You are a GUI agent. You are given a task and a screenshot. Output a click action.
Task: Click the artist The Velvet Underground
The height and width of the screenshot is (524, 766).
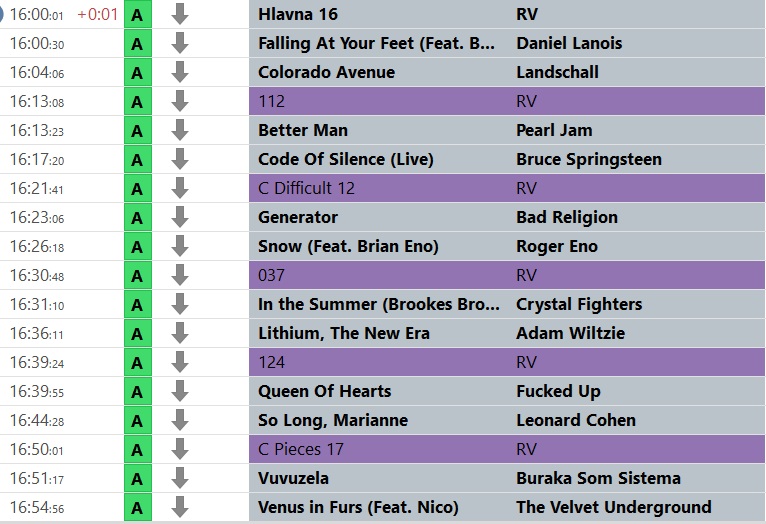pyautogui.click(x=614, y=507)
